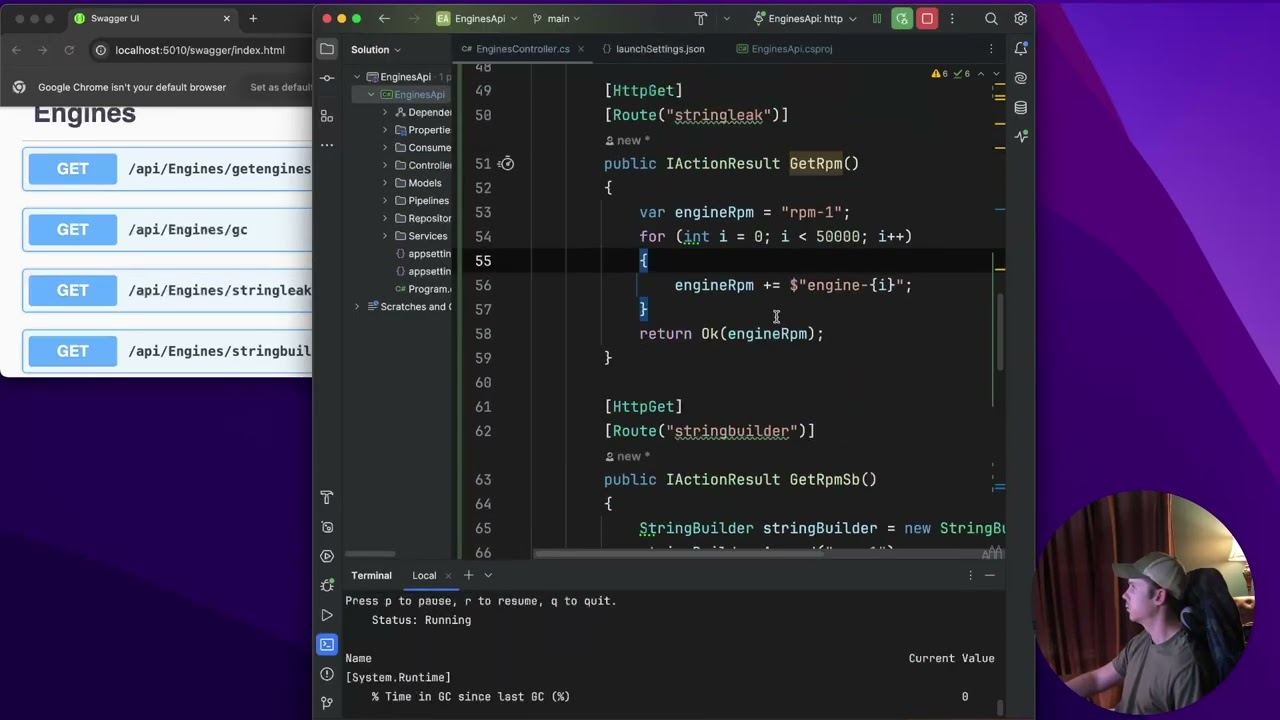The height and width of the screenshot is (720, 1280).
Task: Select Program.cs in Solution tree
Action: 422,289
